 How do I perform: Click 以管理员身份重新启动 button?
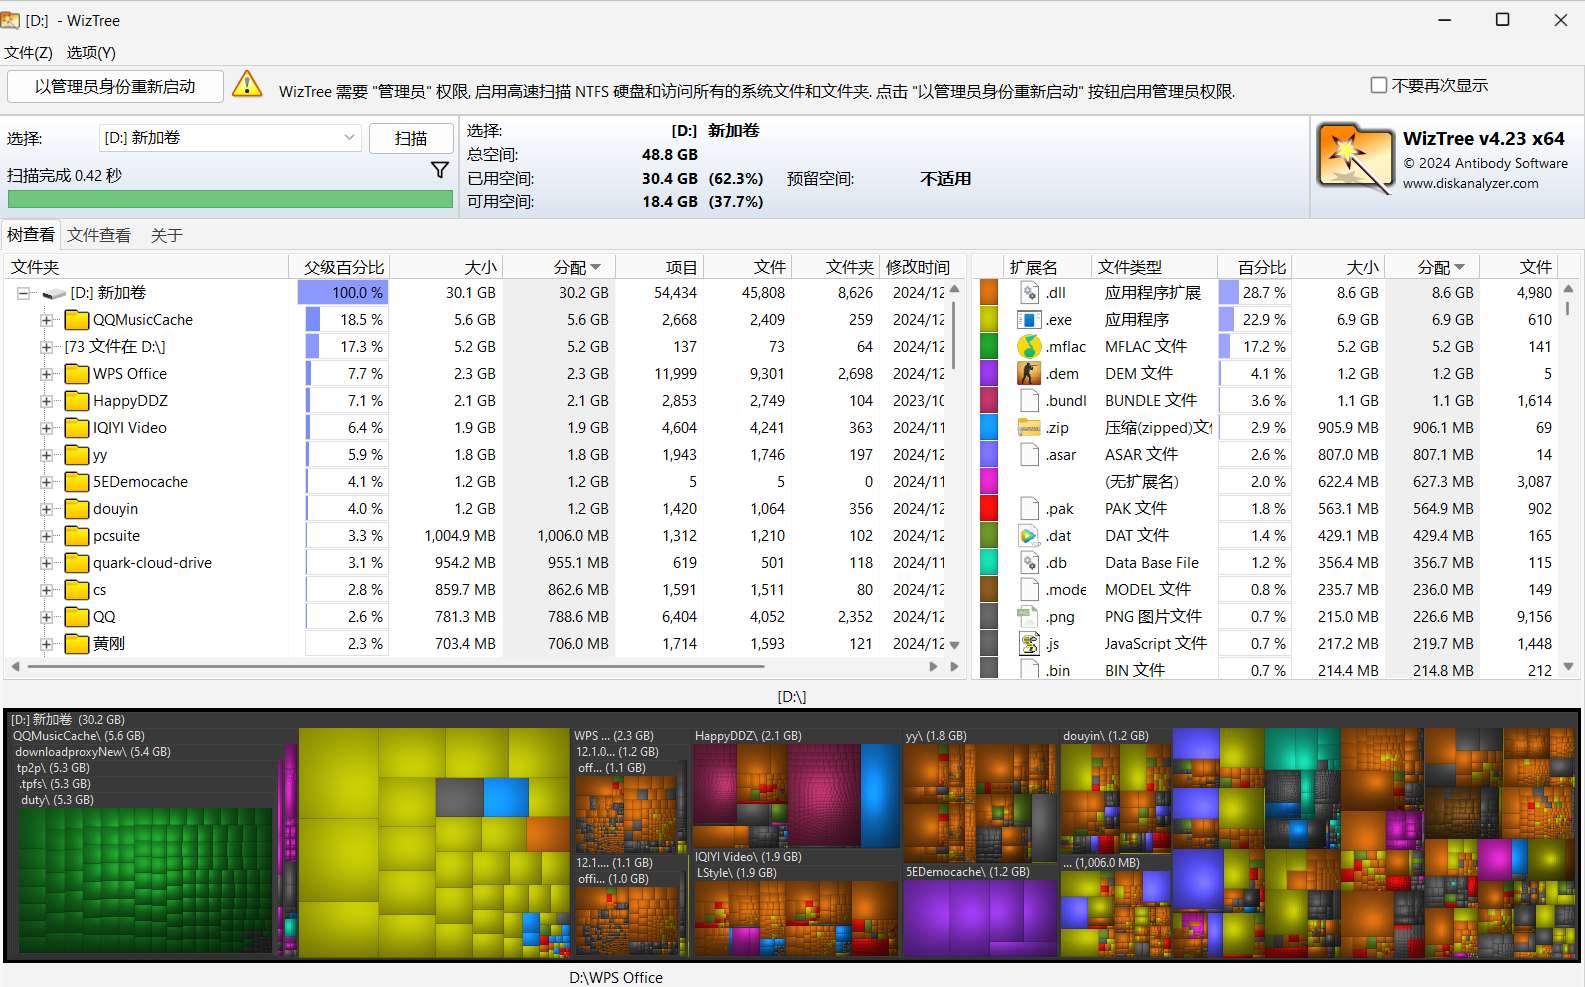coord(115,86)
